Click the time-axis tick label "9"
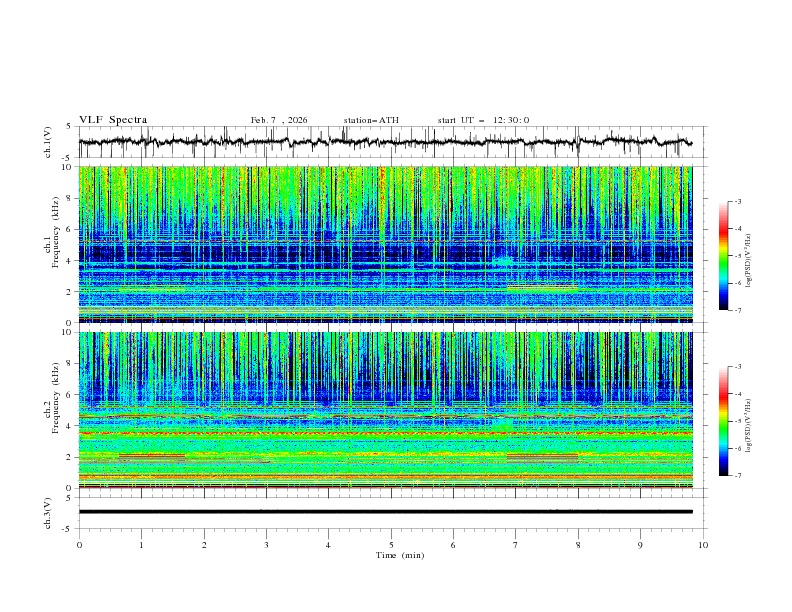Image resolution: width=792 pixels, height=612 pixels. tap(640, 545)
